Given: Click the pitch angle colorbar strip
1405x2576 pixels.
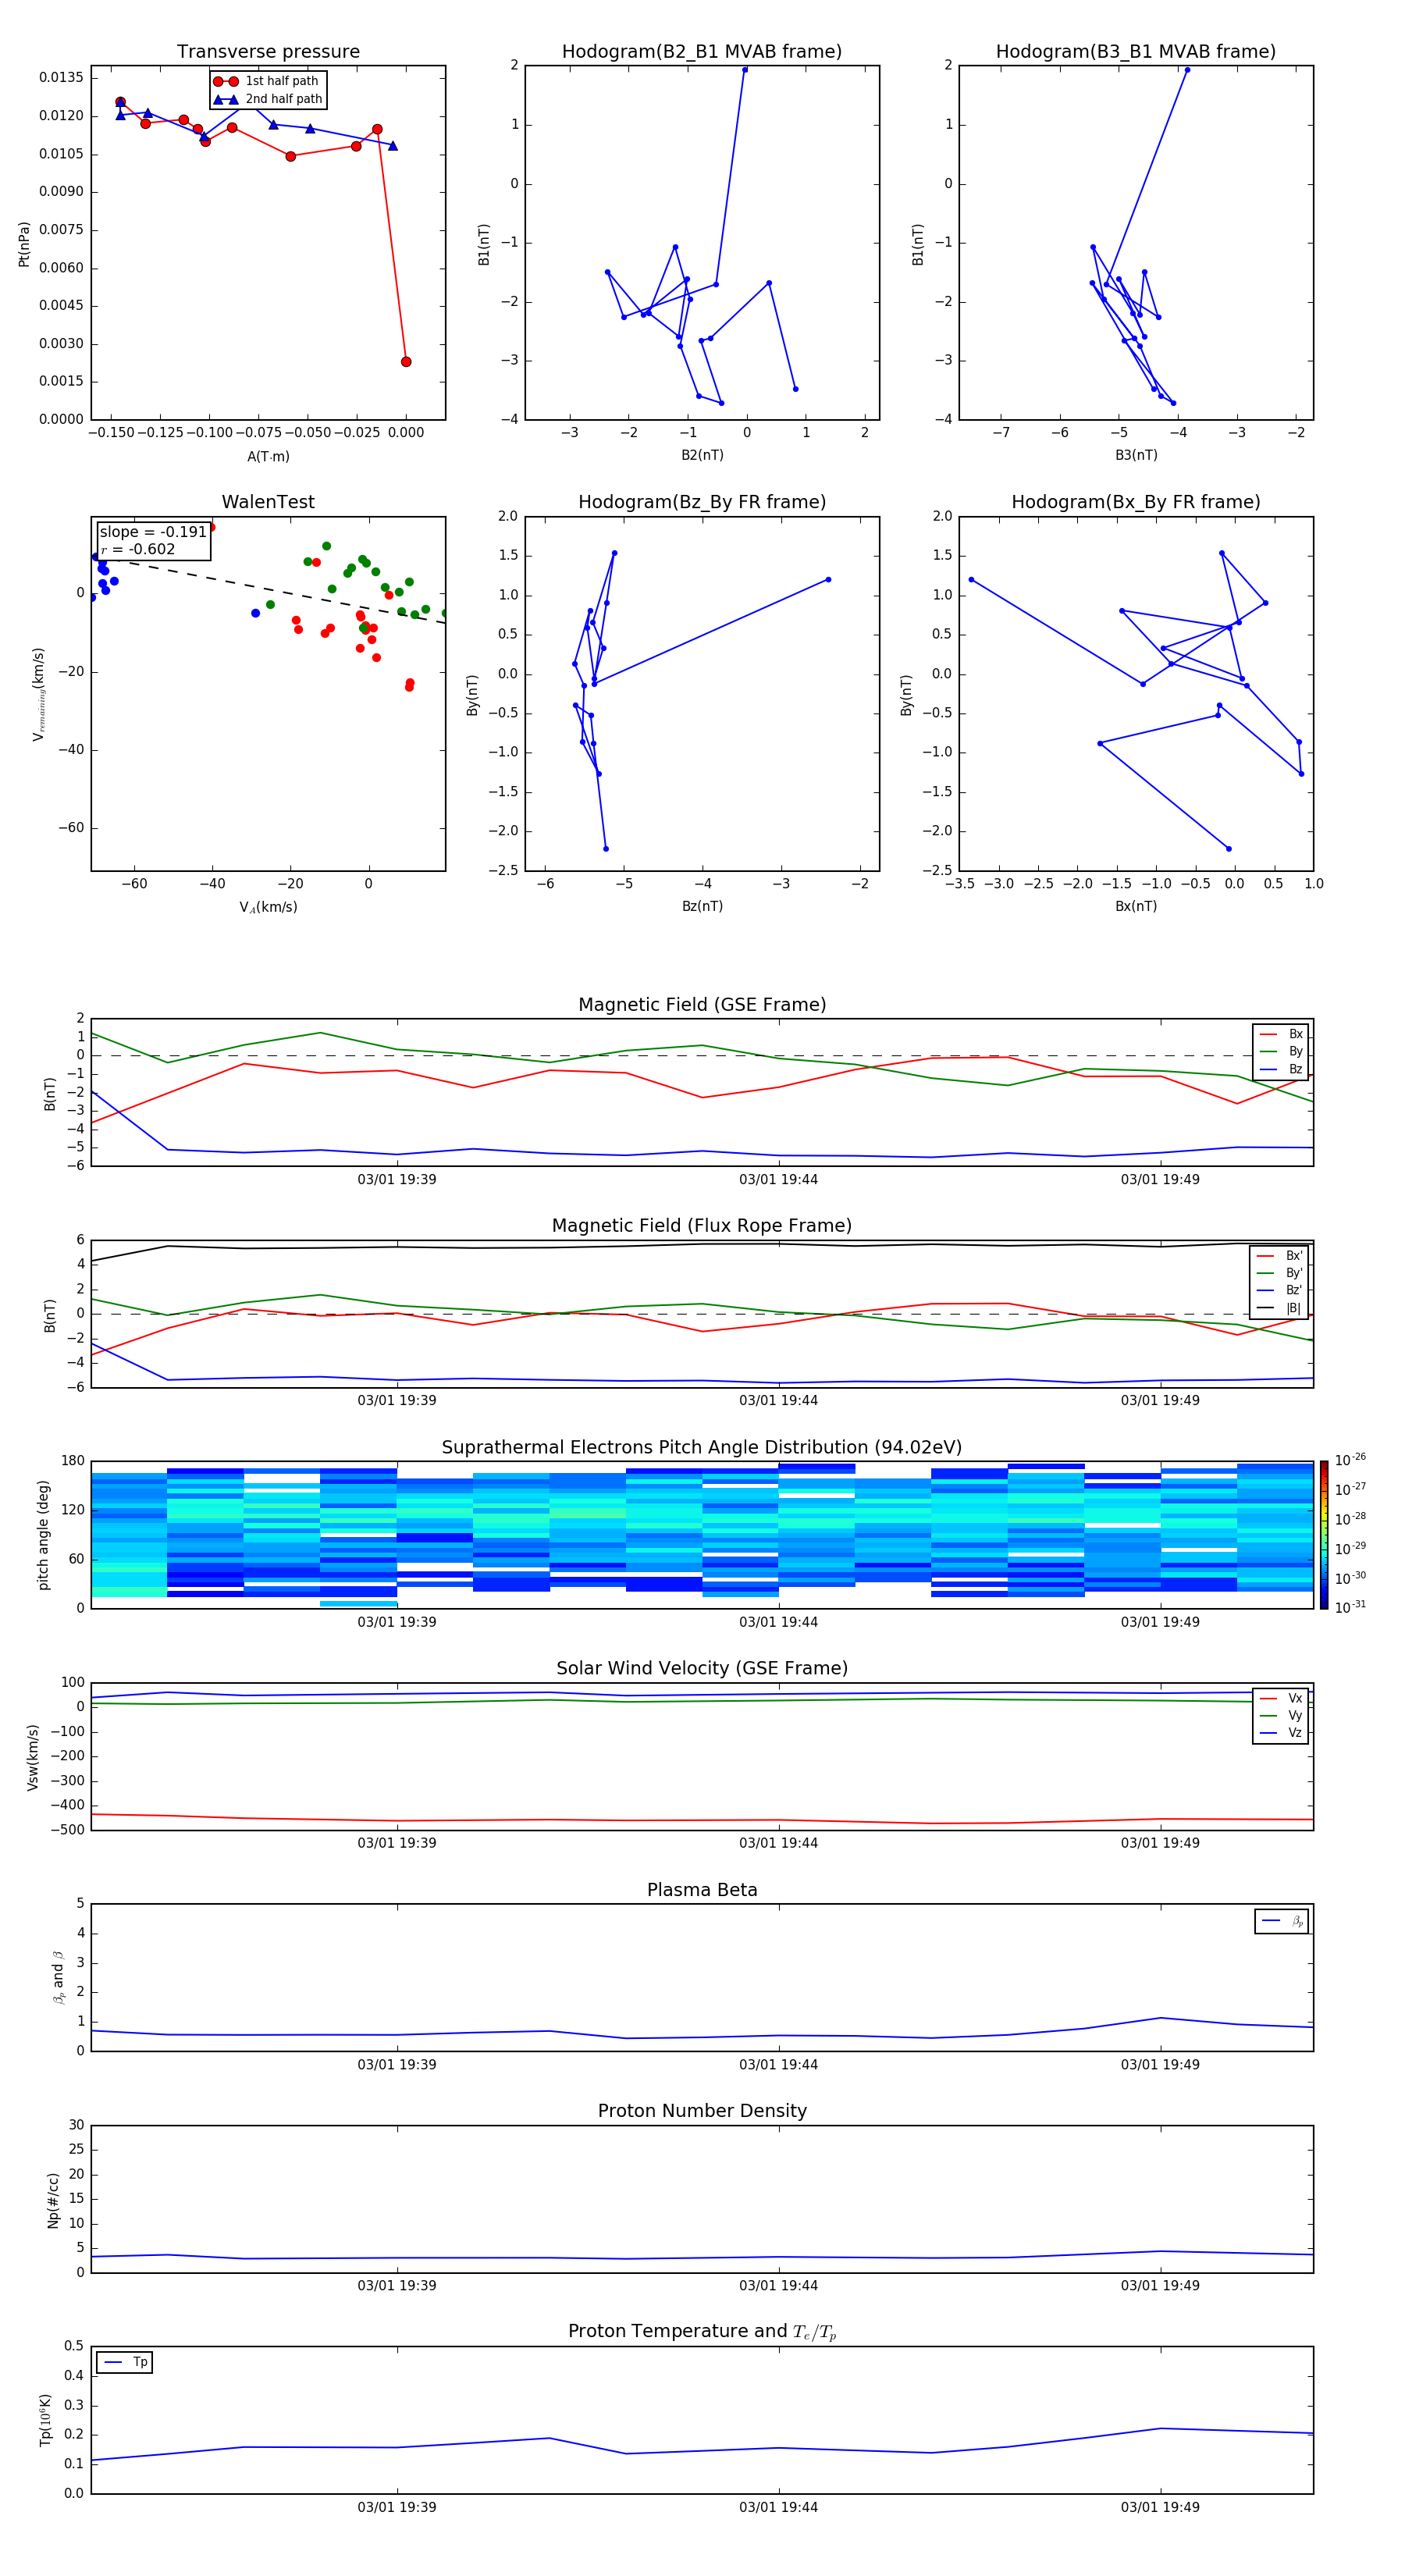Looking at the screenshot, I should click(x=1324, y=1535).
